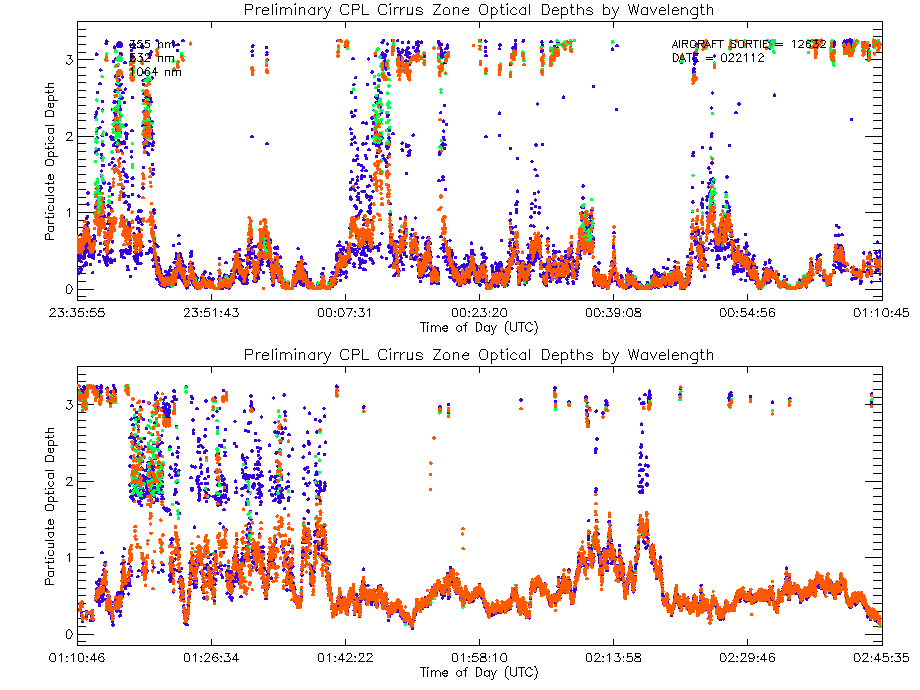Screen dimensions: 920x690
Task: Select the '355 nm' legend label
Action: (x=152, y=45)
